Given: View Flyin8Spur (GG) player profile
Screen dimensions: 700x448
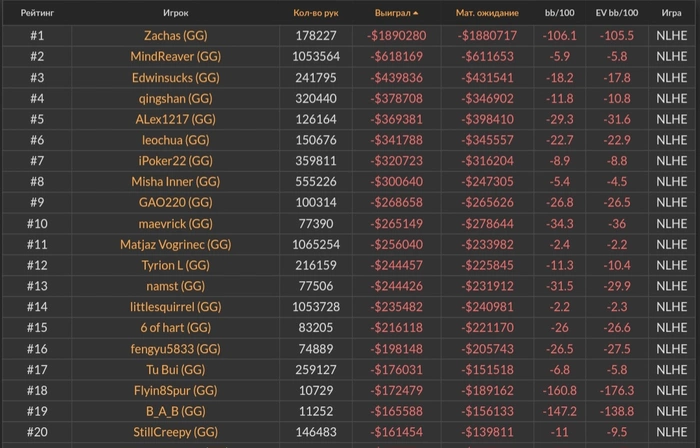Looking at the screenshot, I should click(x=175, y=390).
